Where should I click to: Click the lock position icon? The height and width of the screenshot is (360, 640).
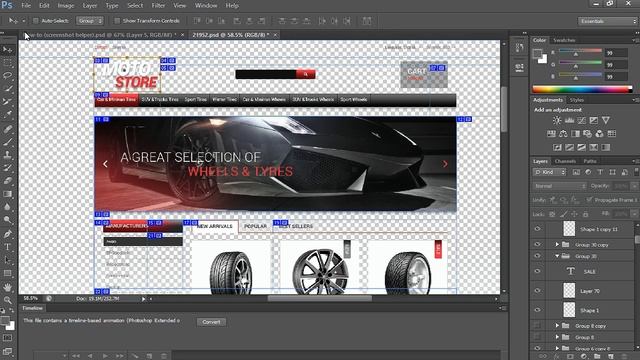(x=574, y=214)
